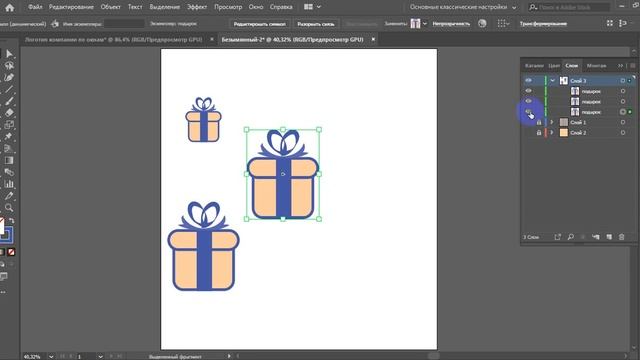The height and width of the screenshot is (360, 640).
Task: Expand the Слой 2 layer
Action: (552, 133)
